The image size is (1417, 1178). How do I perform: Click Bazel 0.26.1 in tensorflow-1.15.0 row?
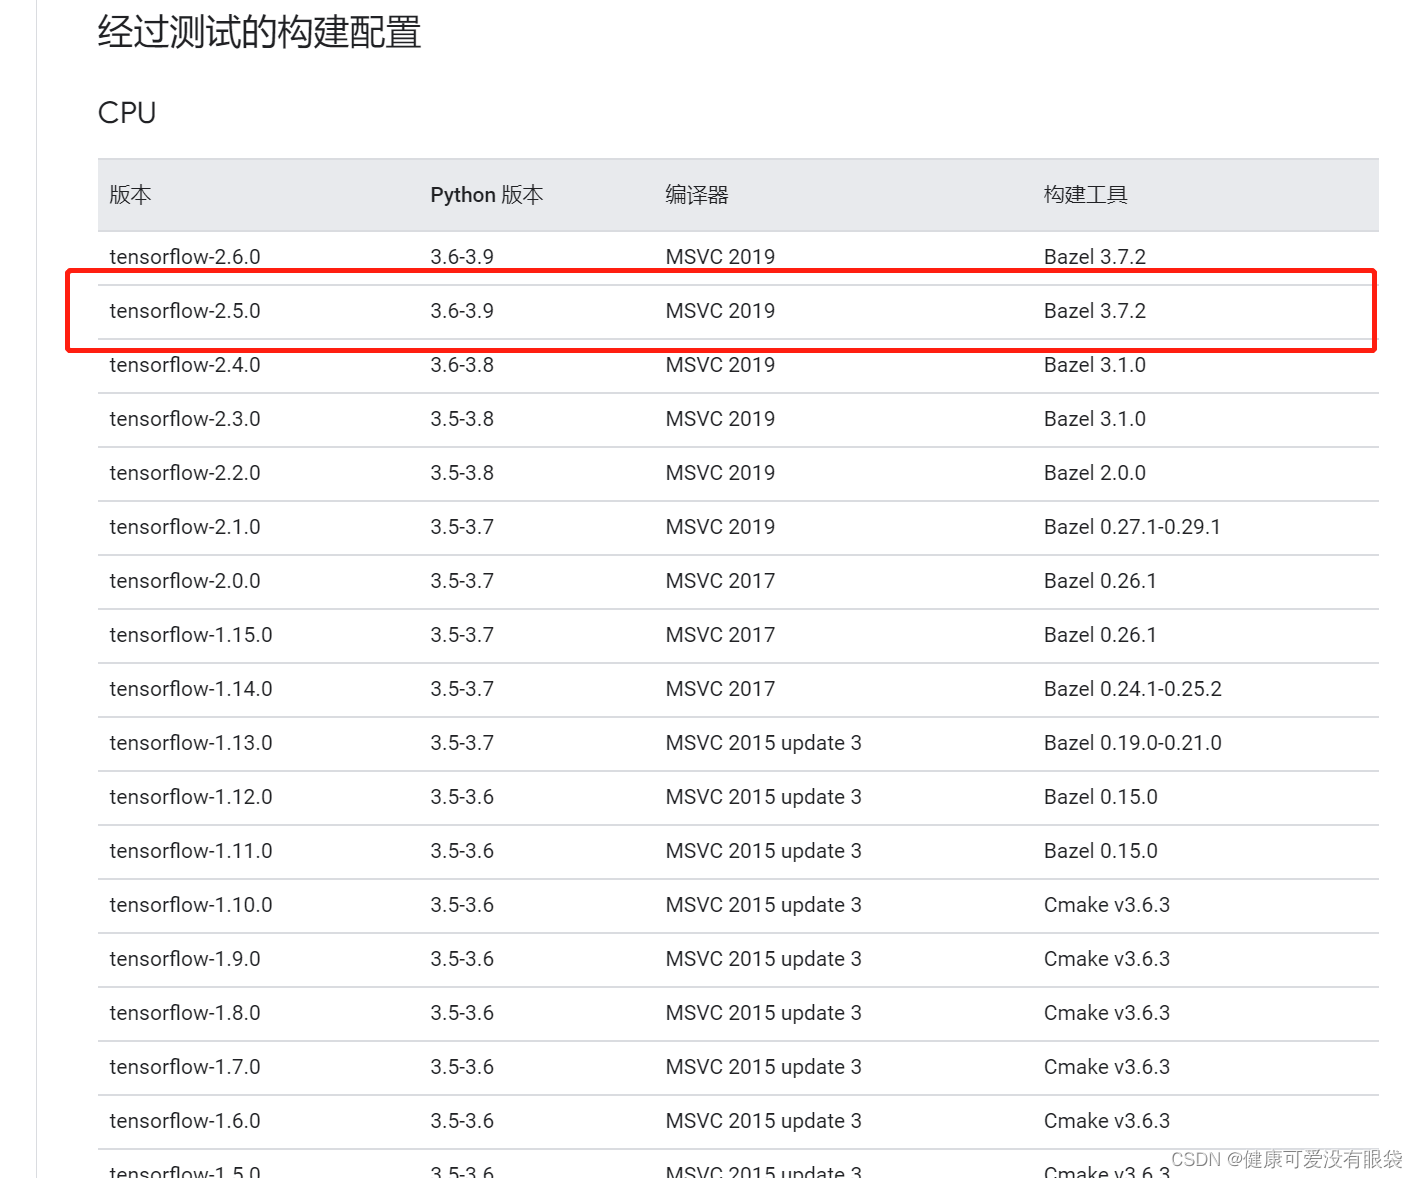point(1101,635)
